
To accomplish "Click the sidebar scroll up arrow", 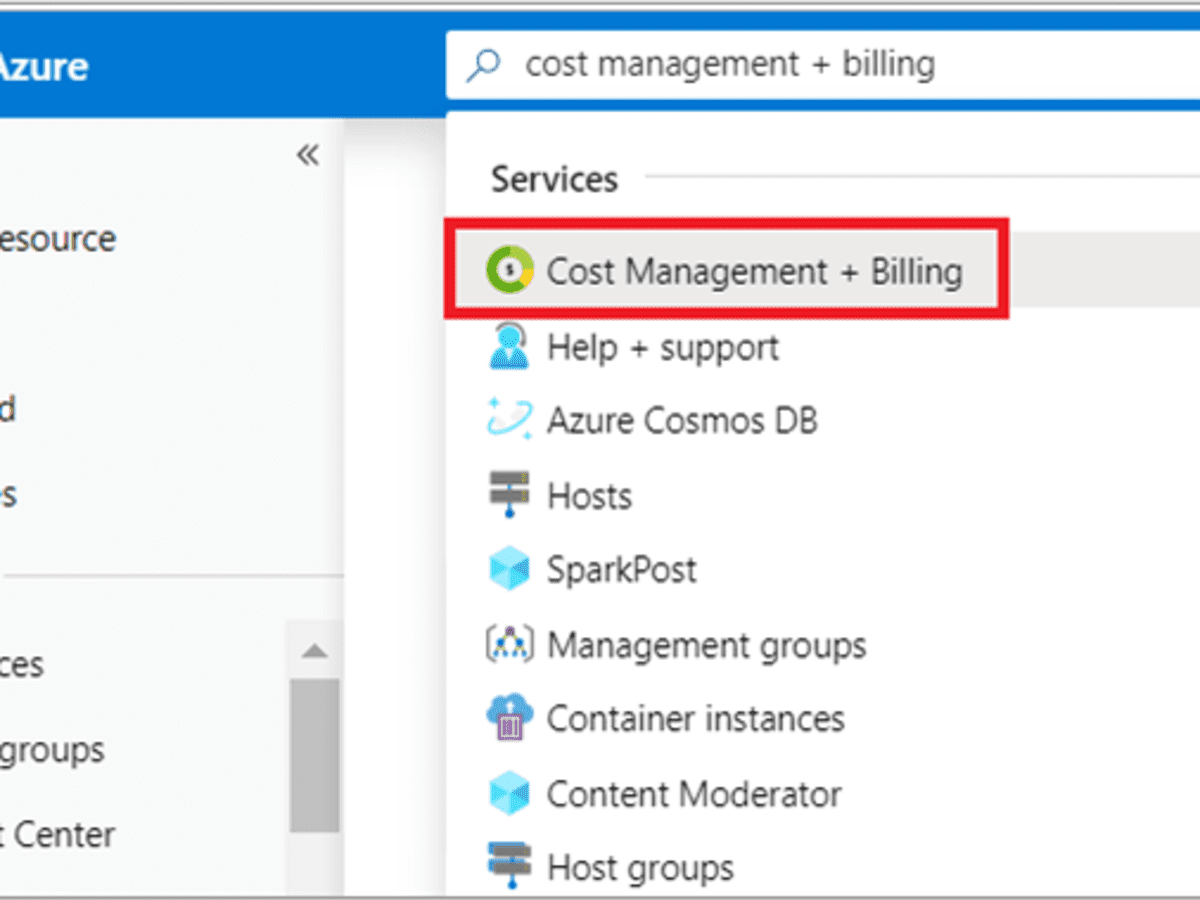I will [315, 651].
